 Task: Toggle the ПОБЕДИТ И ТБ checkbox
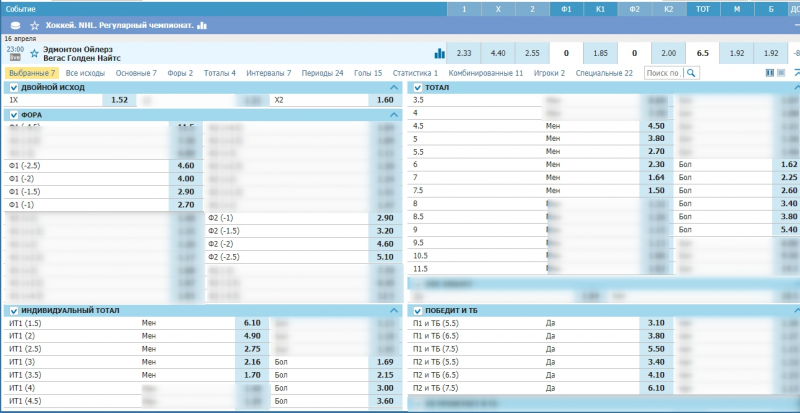point(418,311)
